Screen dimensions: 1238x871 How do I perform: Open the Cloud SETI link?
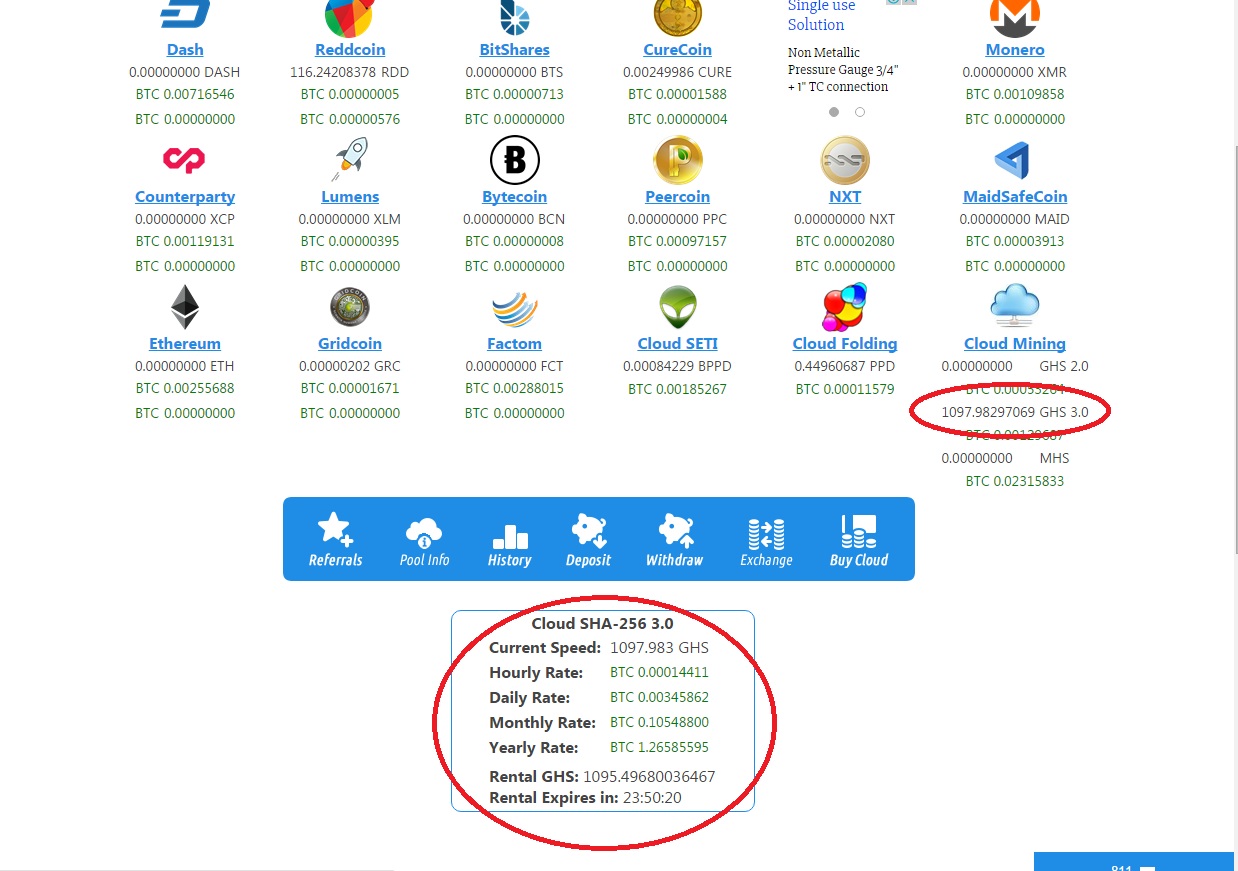(678, 344)
